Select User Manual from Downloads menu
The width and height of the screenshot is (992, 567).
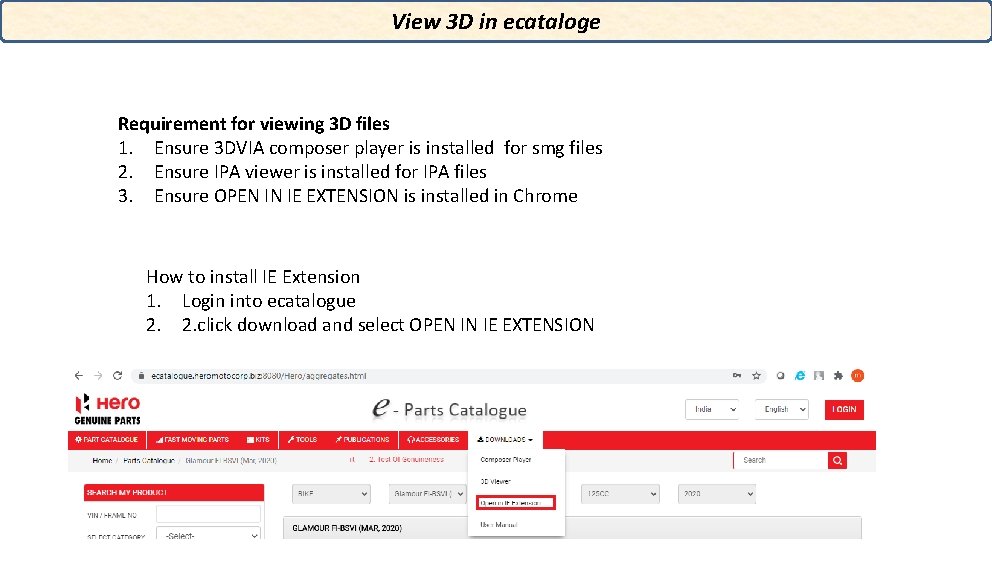click(499, 525)
